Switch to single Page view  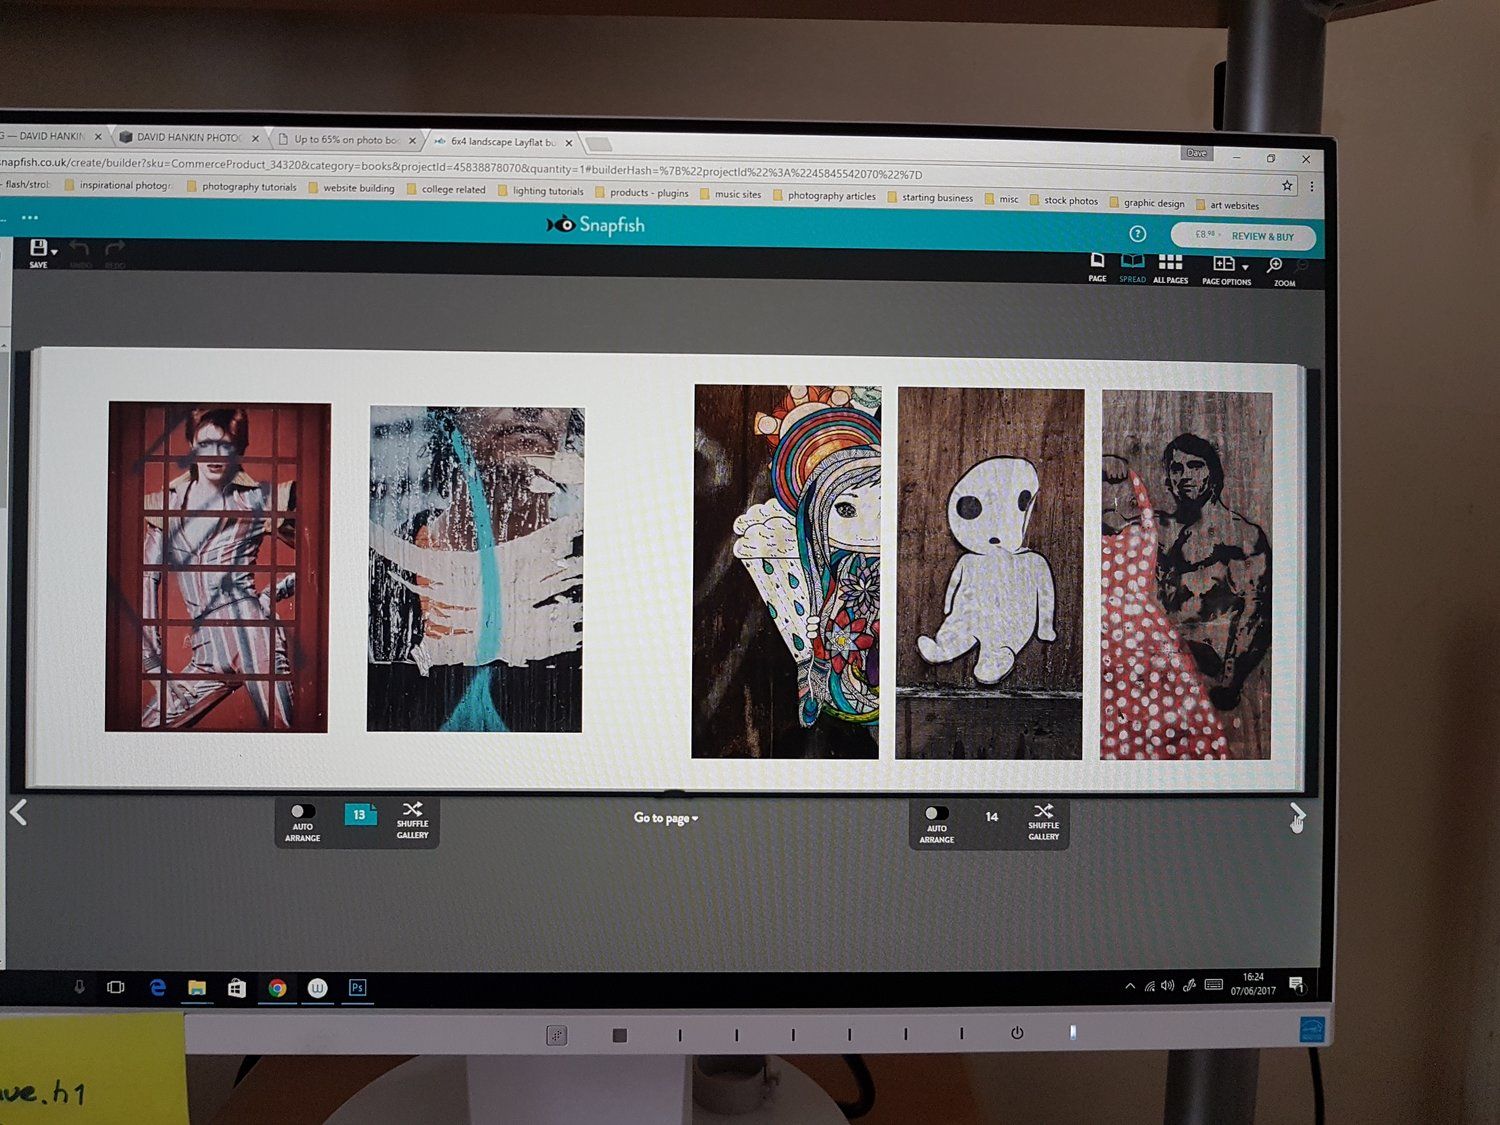pos(1097,266)
